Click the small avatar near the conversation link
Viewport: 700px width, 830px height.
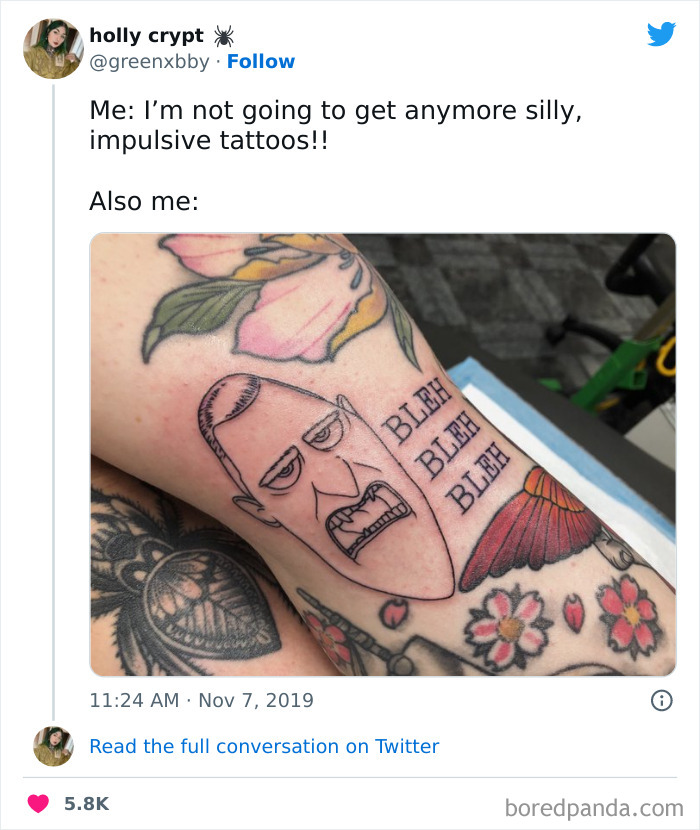53,746
